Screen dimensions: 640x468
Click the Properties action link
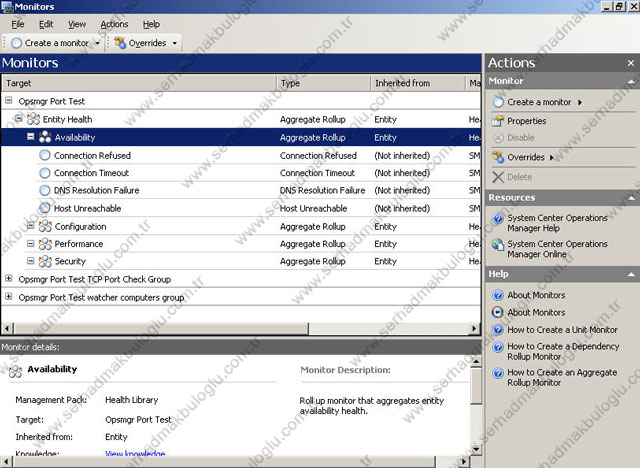click(527, 121)
